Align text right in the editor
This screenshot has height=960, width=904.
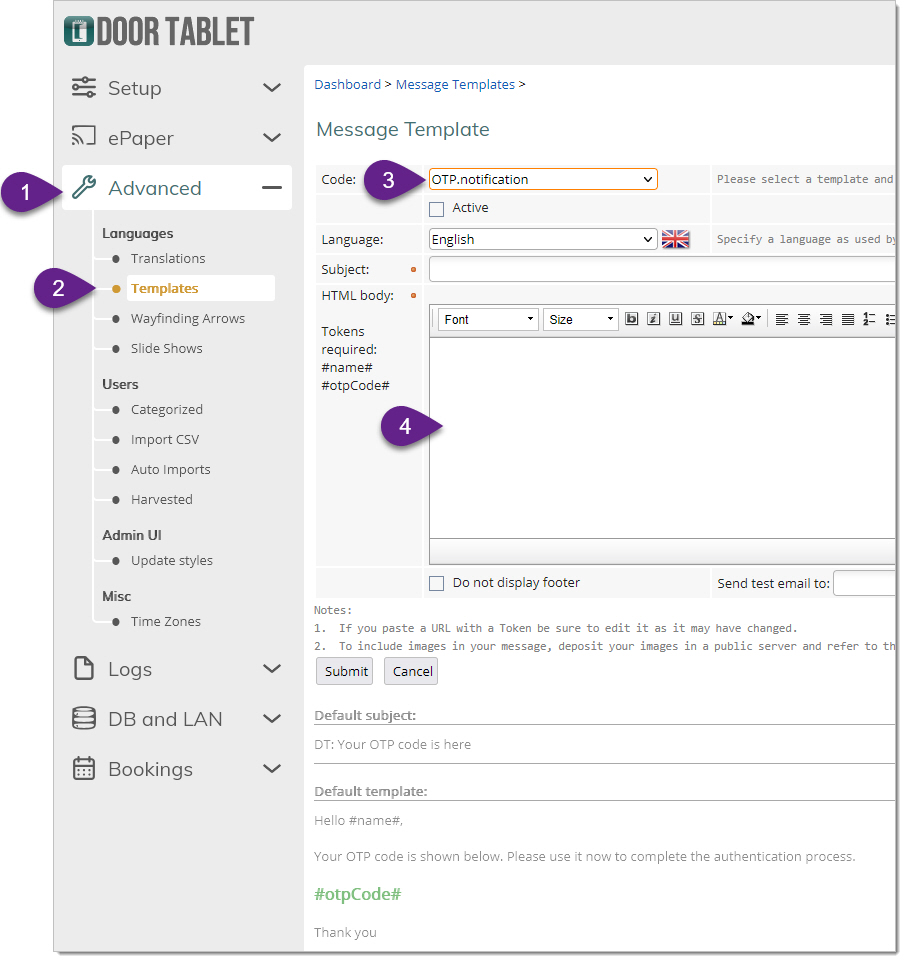pyautogui.click(x=826, y=319)
